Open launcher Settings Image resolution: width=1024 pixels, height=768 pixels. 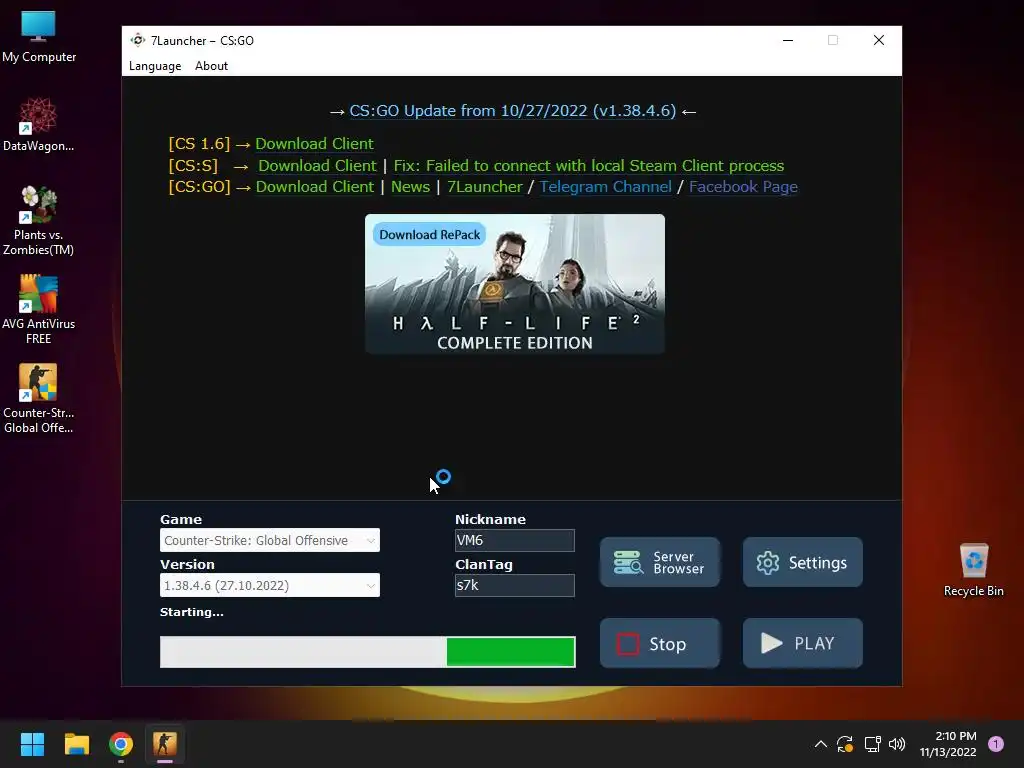[x=803, y=562]
